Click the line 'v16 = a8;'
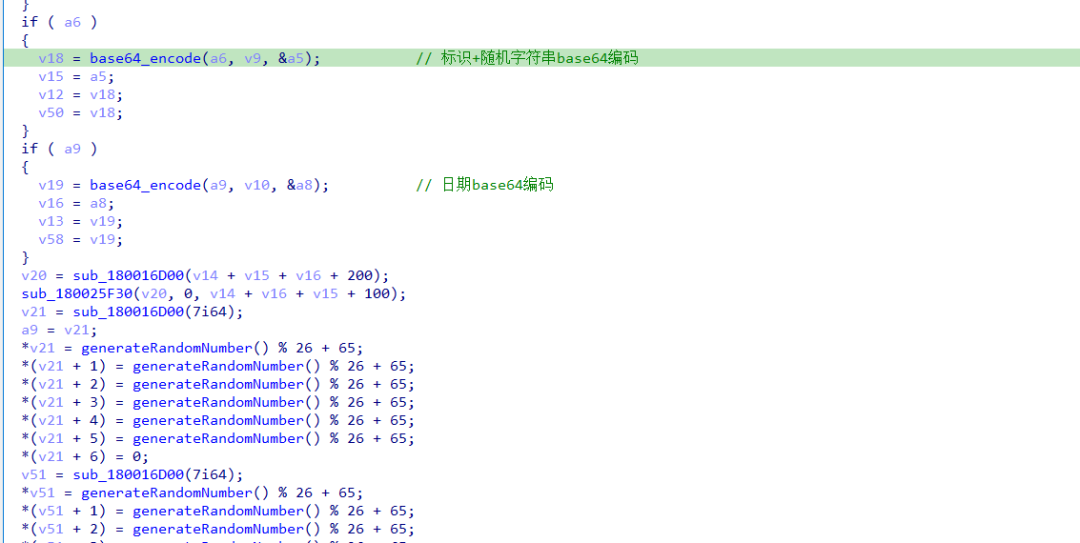Viewport: 1080px width, 543px height. coord(76,203)
